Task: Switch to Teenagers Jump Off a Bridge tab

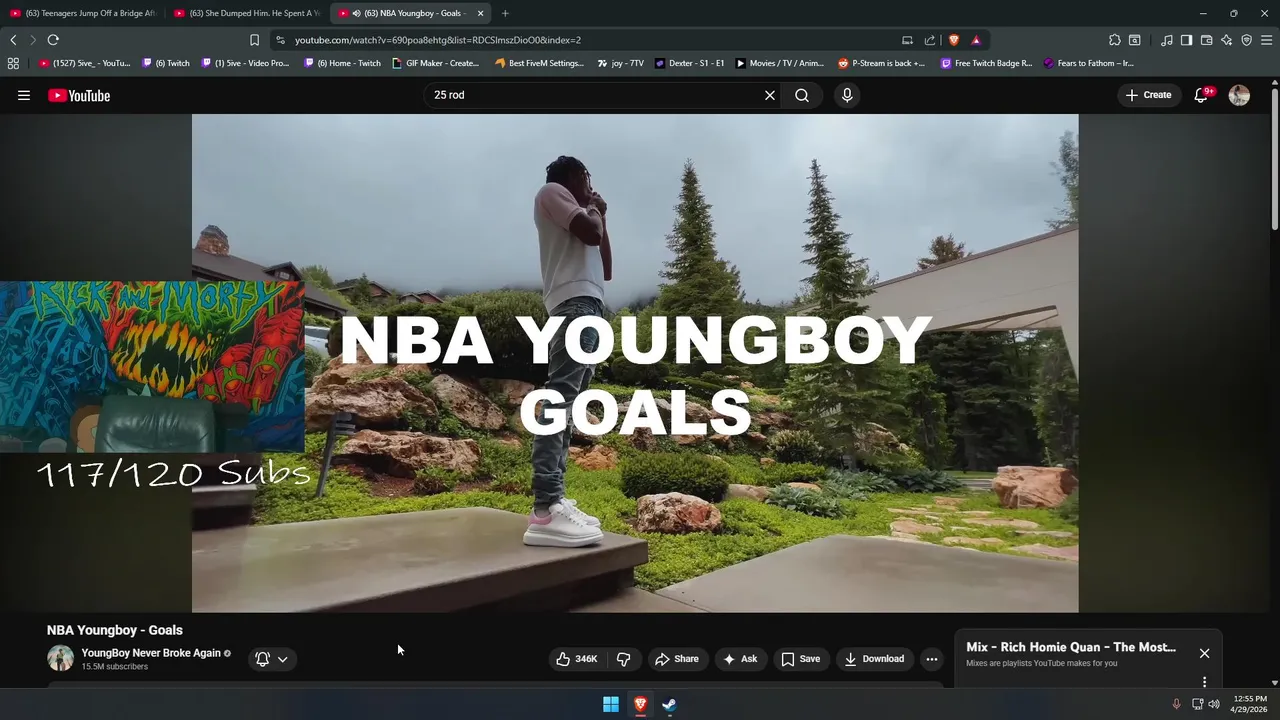Action: [x=83, y=13]
